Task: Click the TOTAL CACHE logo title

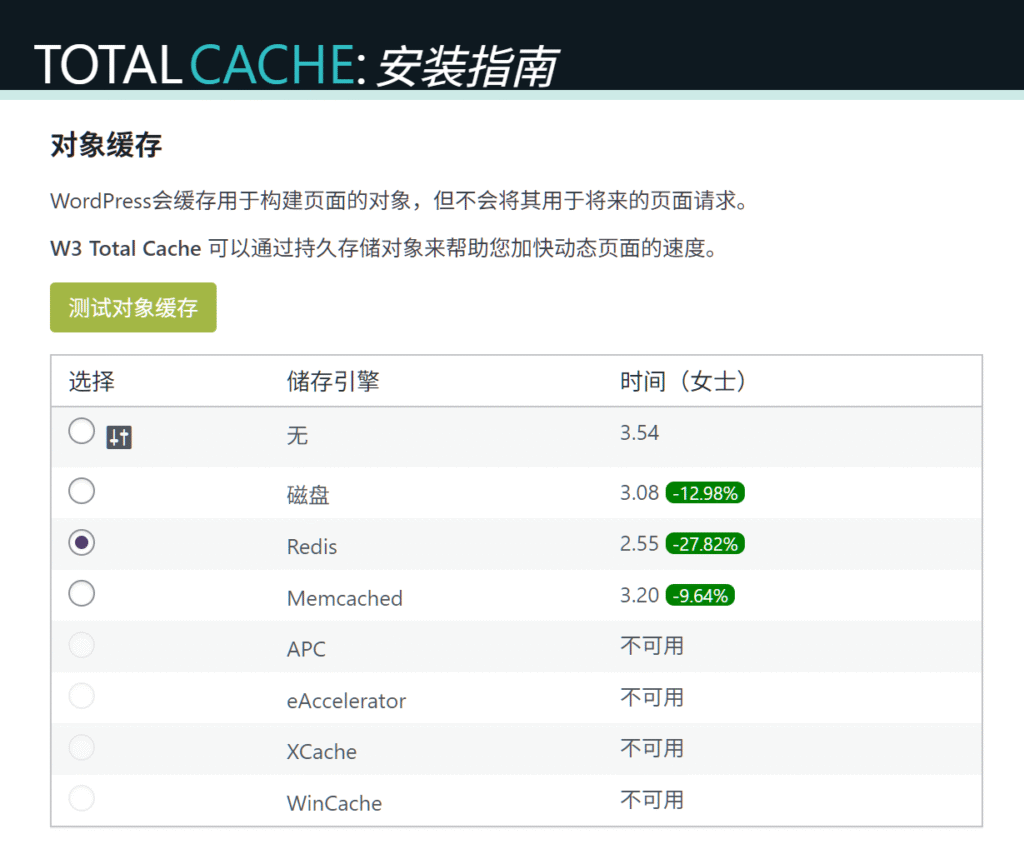Action: click(x=195, y=65)
